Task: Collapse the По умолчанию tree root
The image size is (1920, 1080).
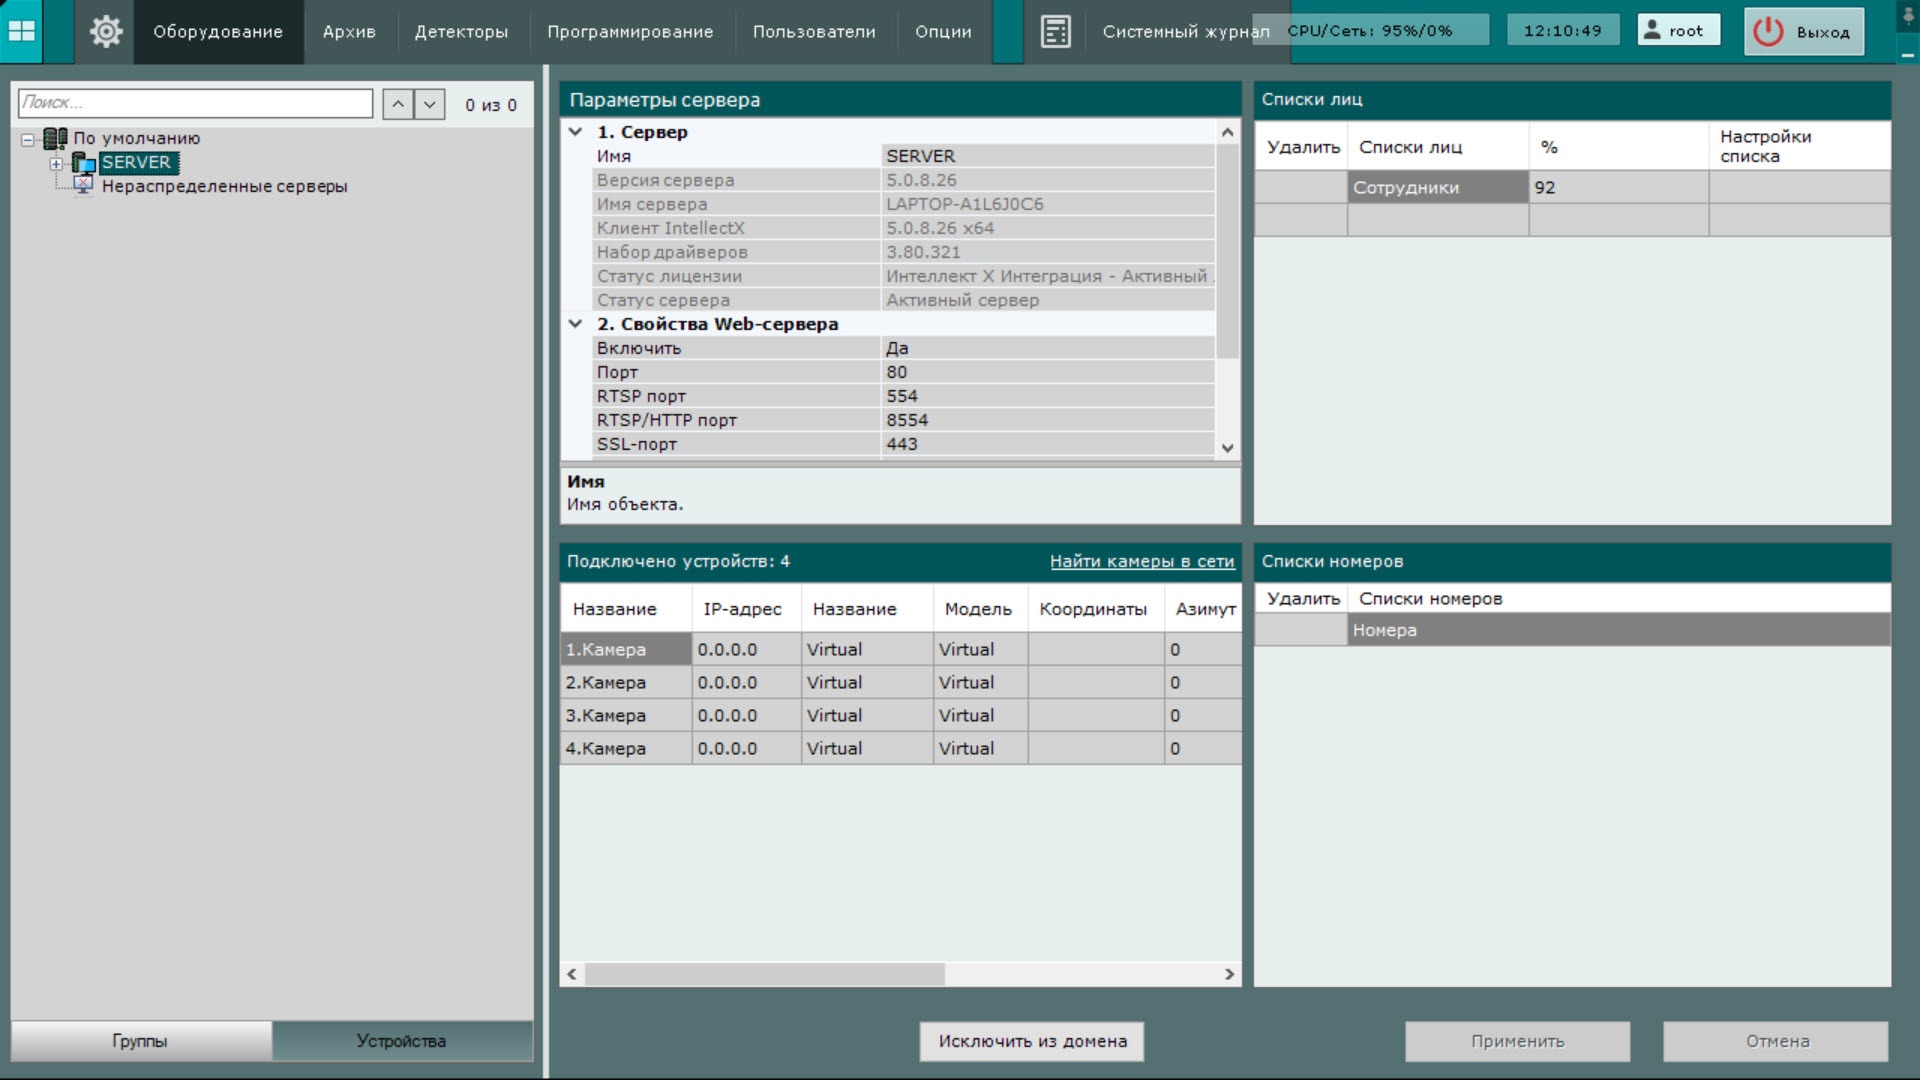Action: pyautogui.click(x=28, y=139)
